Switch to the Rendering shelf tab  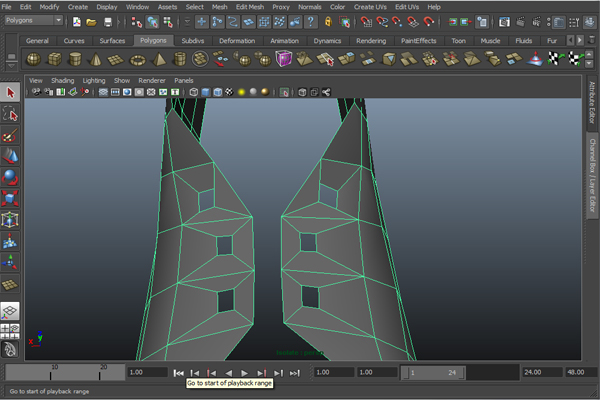(x=371, y=41)
